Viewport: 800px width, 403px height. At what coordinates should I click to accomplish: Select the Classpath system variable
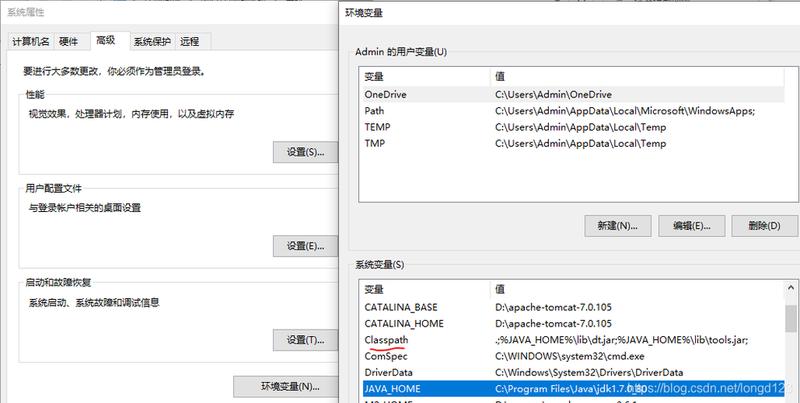coord(572,340)
